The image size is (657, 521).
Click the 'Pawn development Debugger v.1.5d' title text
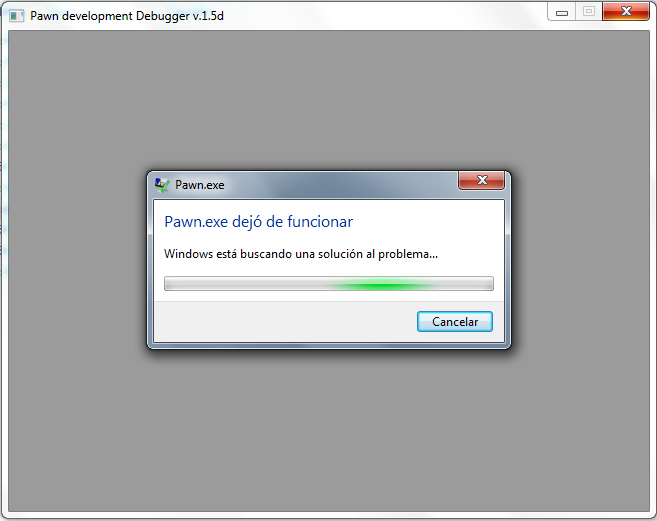point(127,16)
